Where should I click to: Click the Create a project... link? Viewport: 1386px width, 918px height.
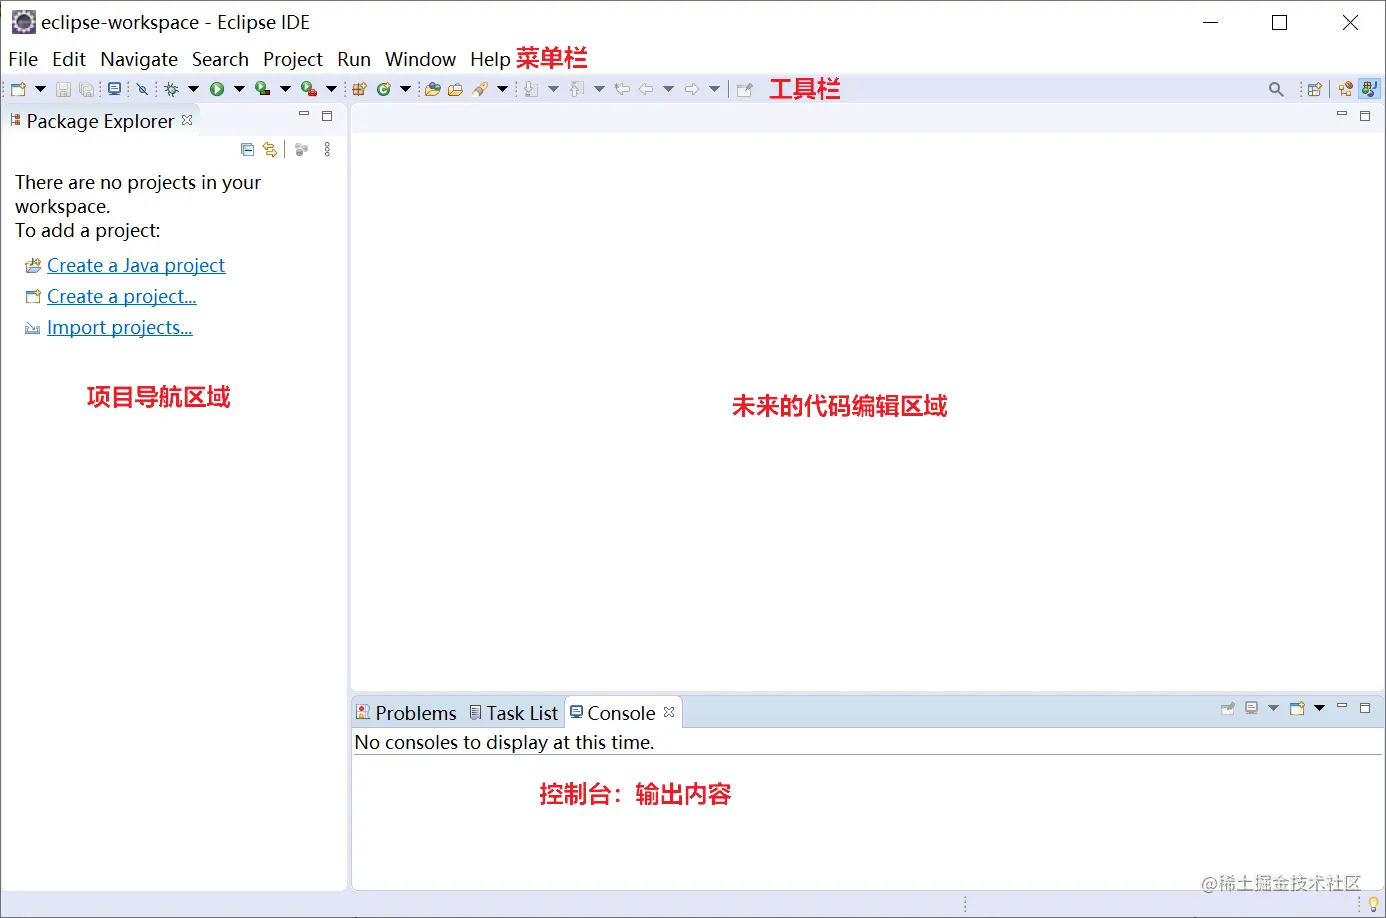click(x=122, y=296)
